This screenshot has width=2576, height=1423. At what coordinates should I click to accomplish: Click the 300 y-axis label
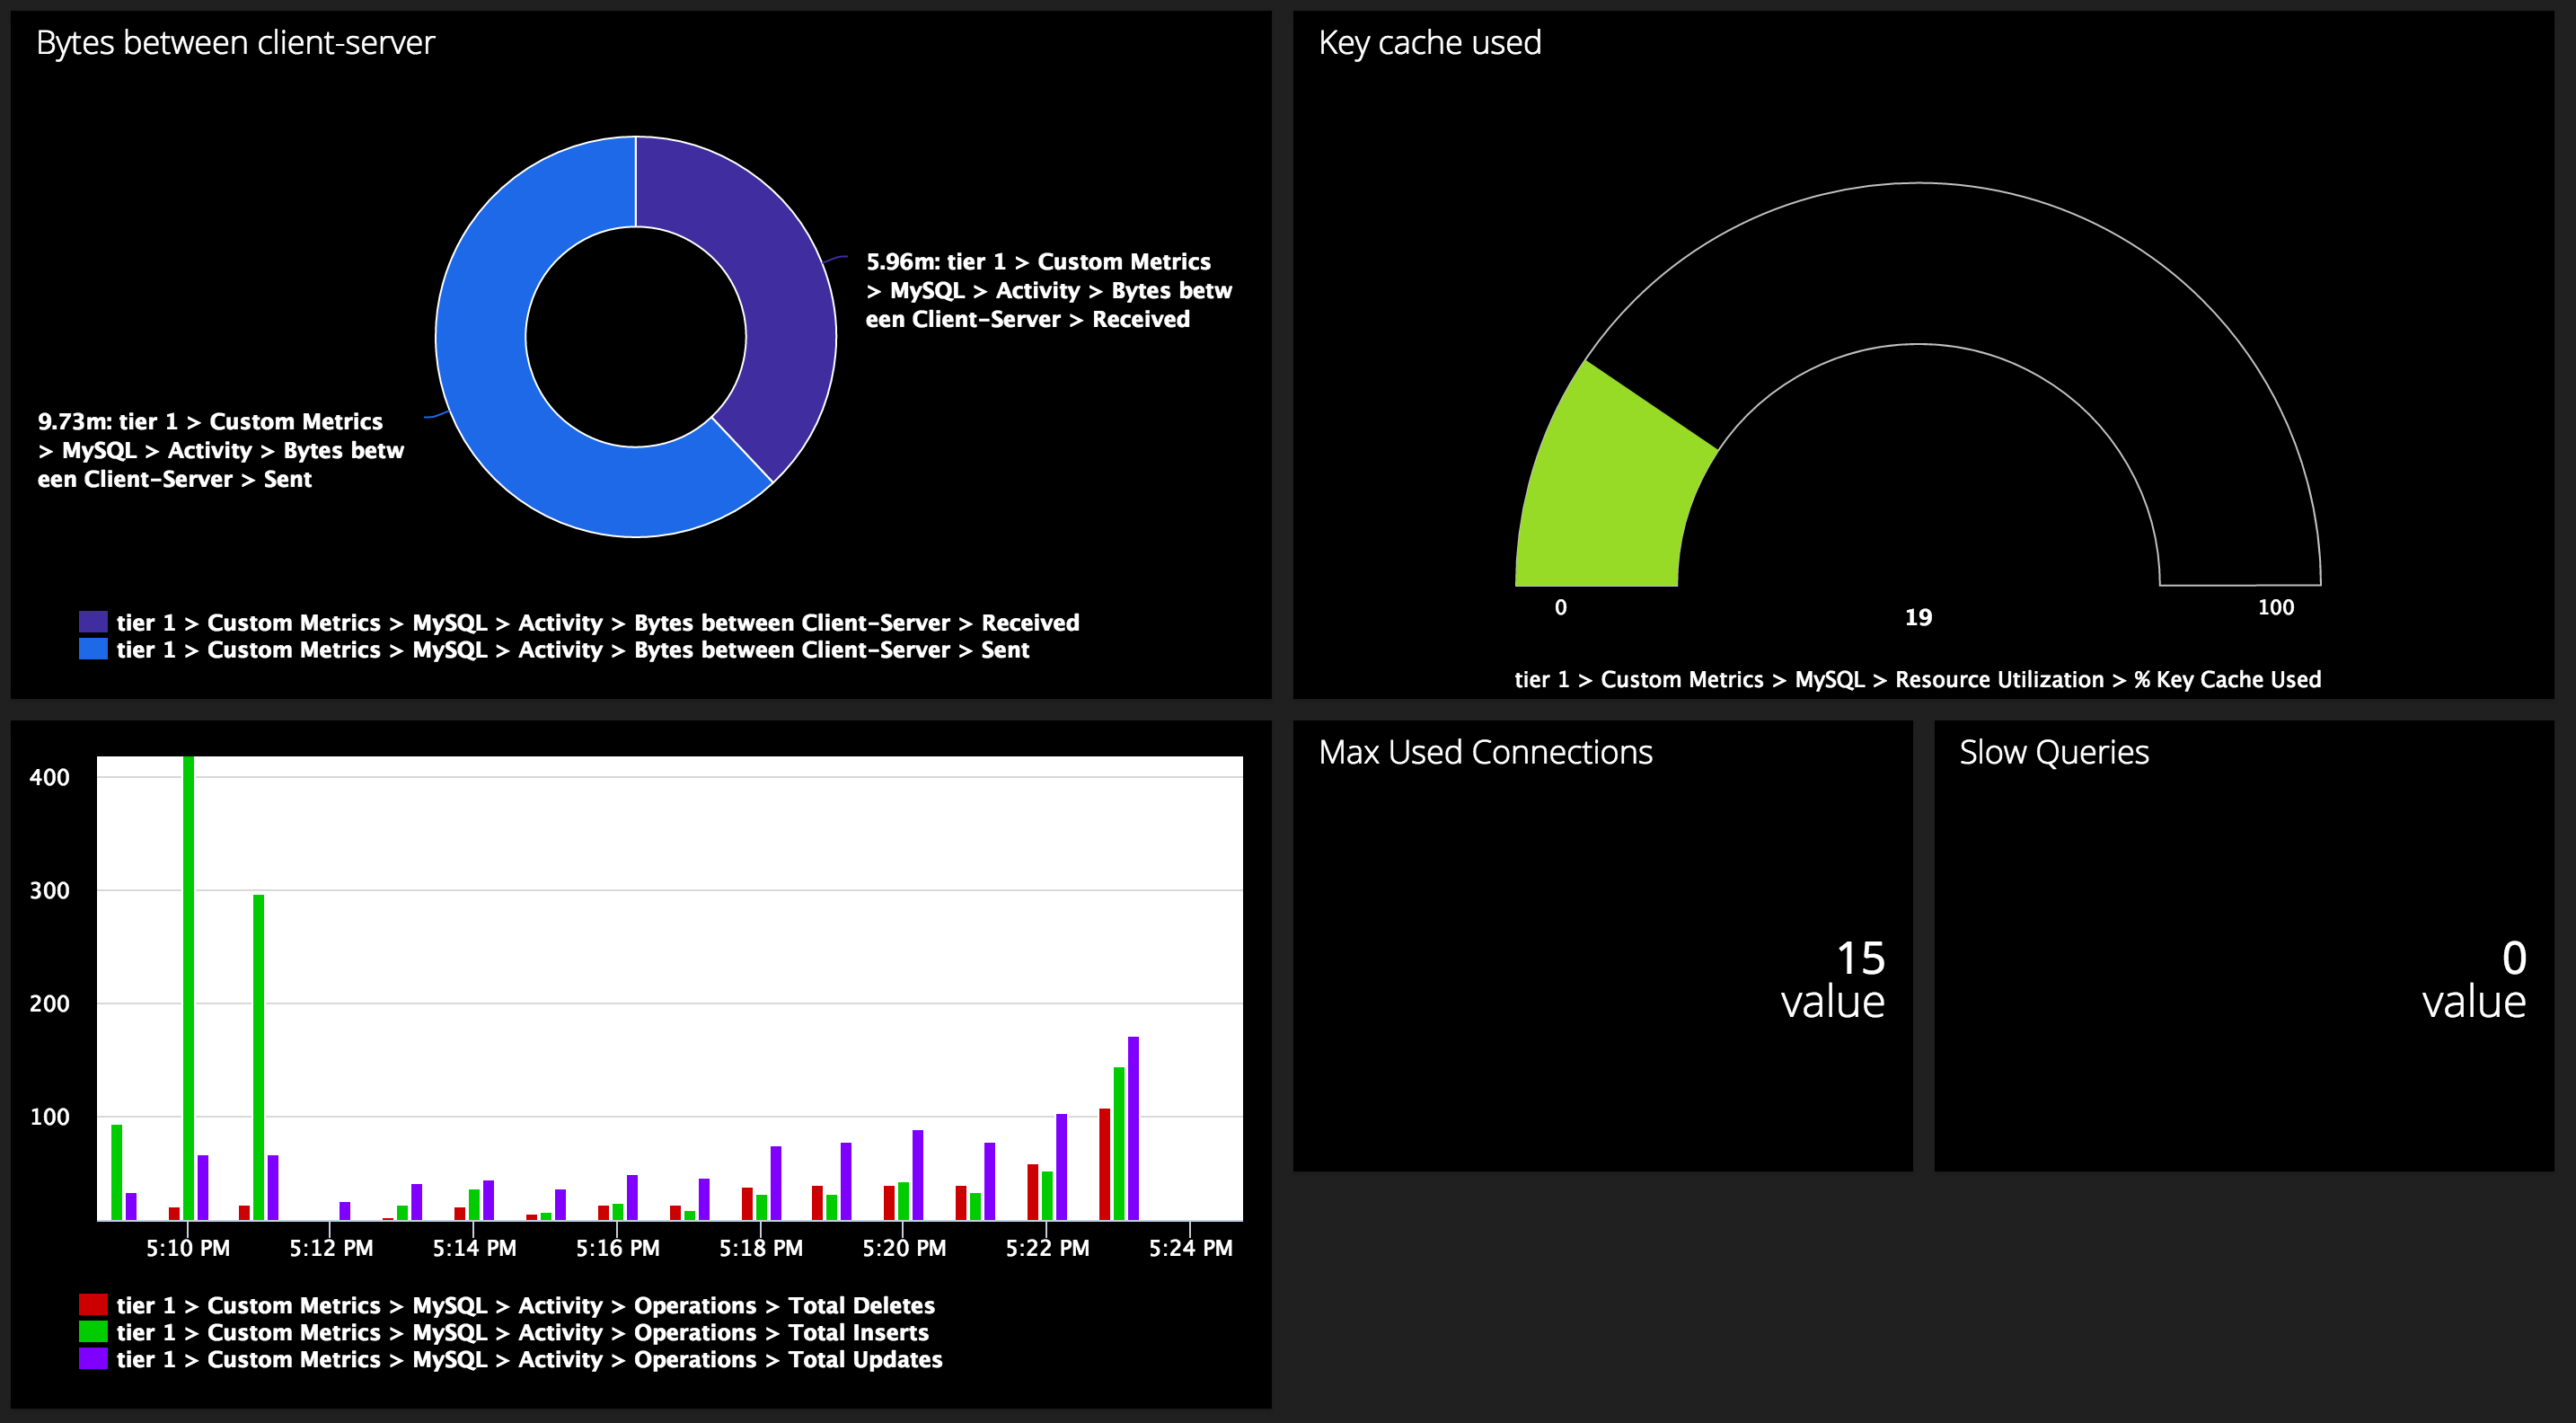pos(49,890)
